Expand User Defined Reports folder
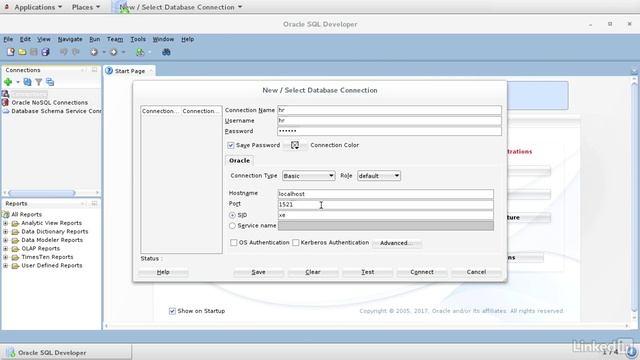Screen dimensions: 640x360 (6, 266)
